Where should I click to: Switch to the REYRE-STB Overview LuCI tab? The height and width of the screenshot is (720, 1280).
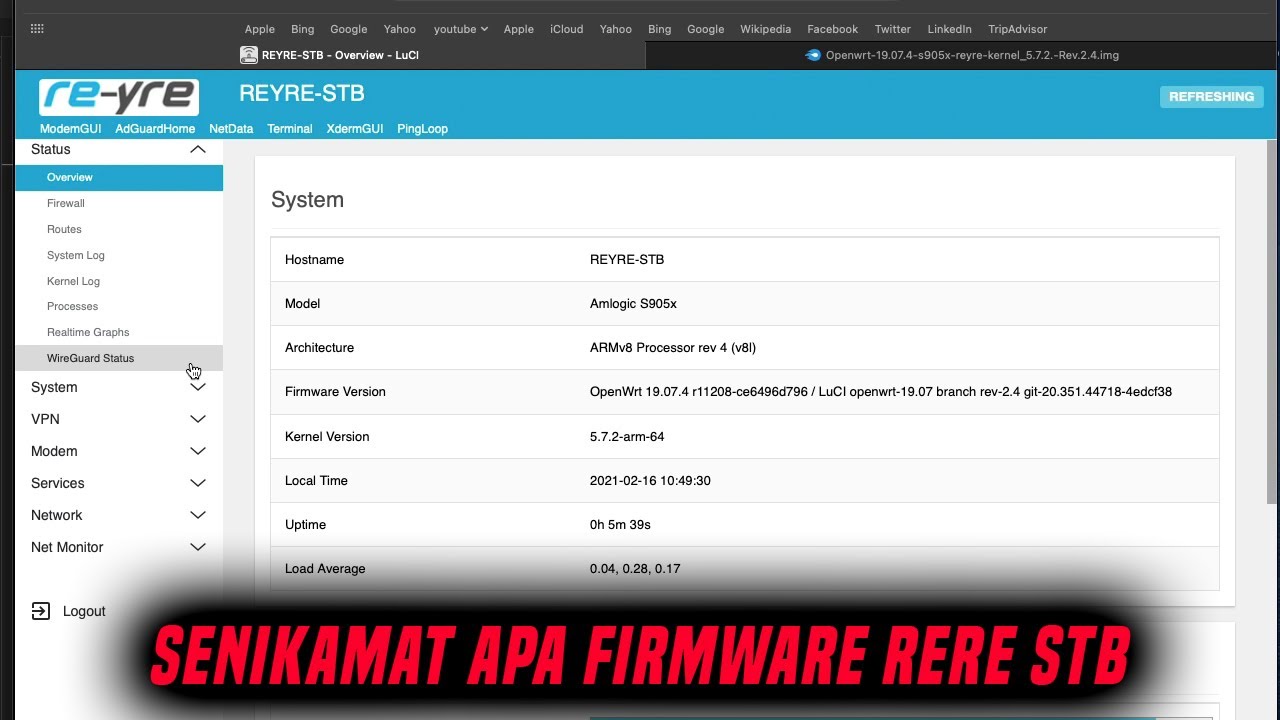(x=330, y=55)
